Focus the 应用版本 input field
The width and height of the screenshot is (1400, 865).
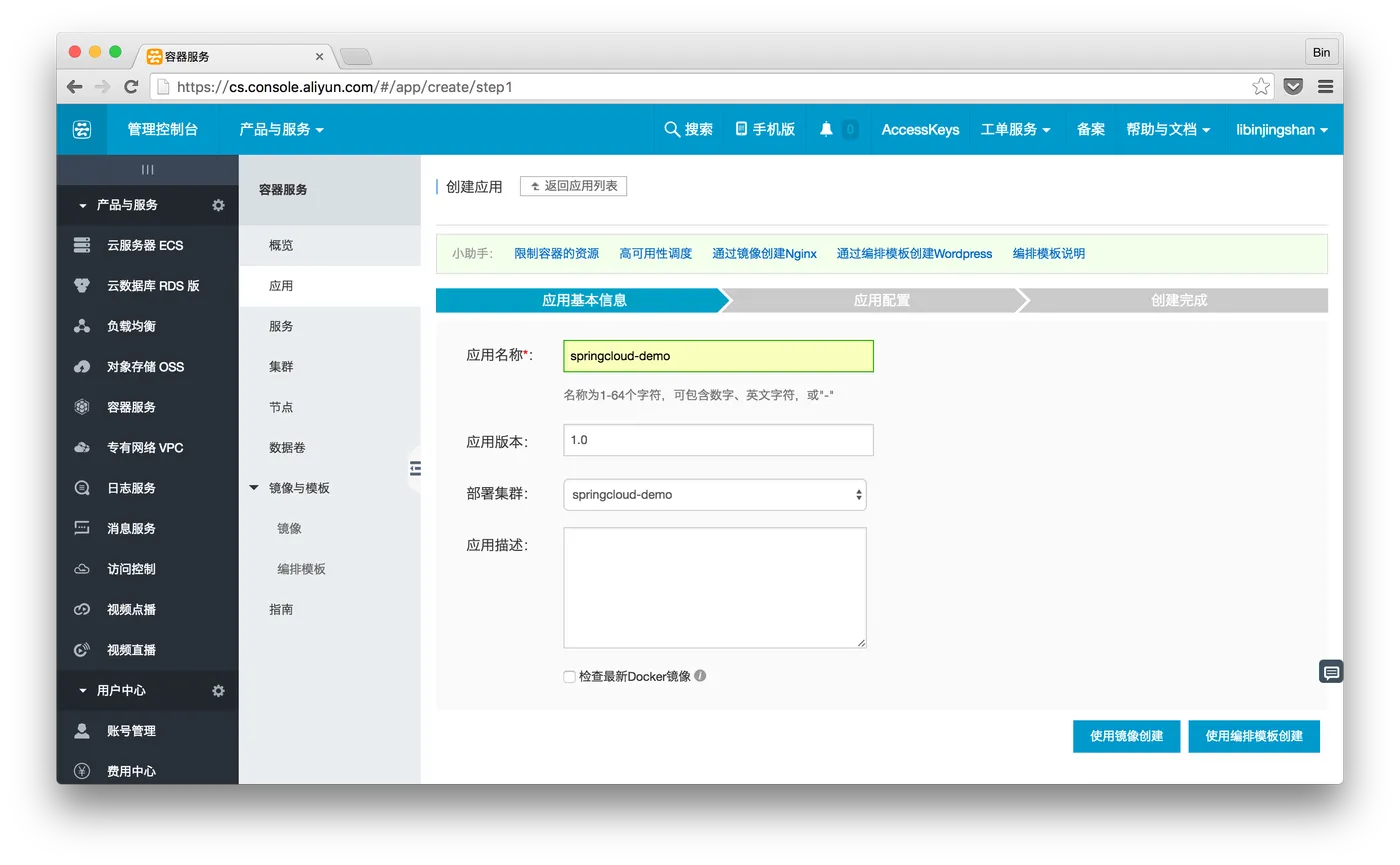point(718,440)
